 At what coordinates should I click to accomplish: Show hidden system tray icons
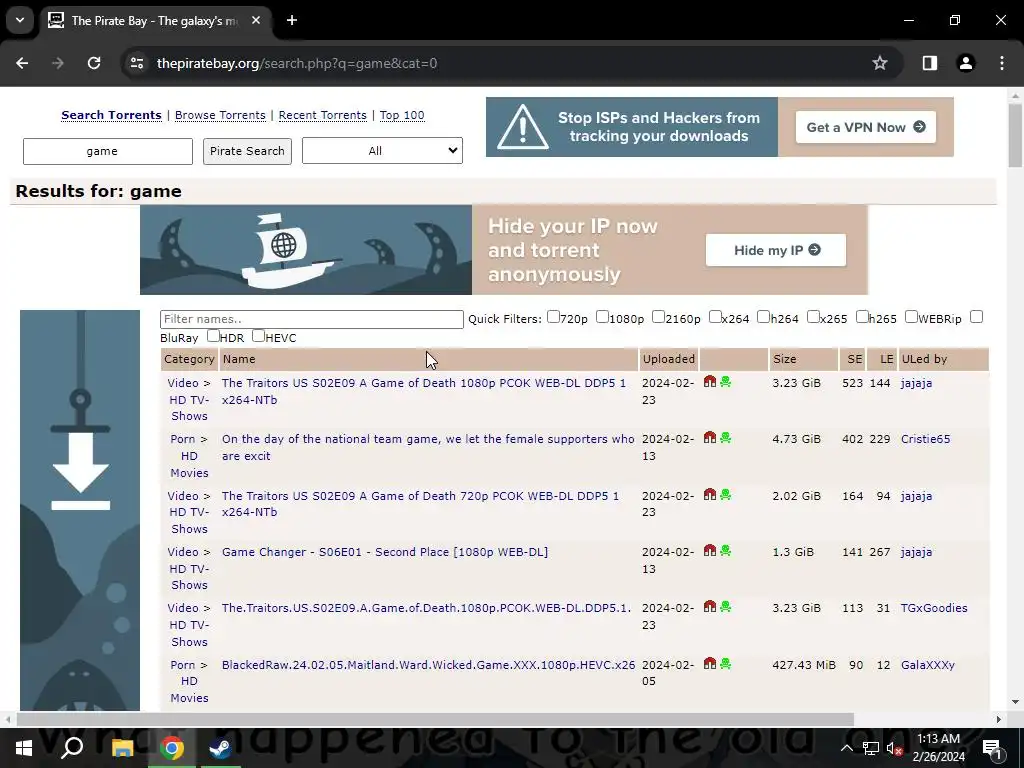tap(846, 748)
